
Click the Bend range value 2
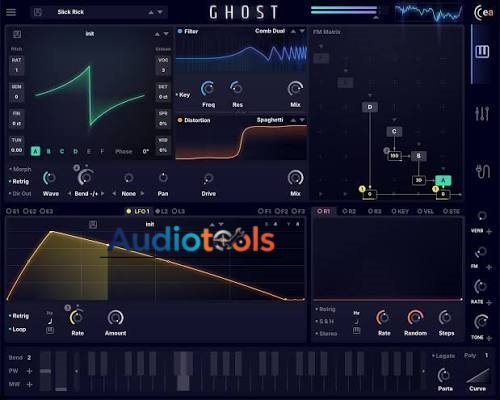coord(29,358)
